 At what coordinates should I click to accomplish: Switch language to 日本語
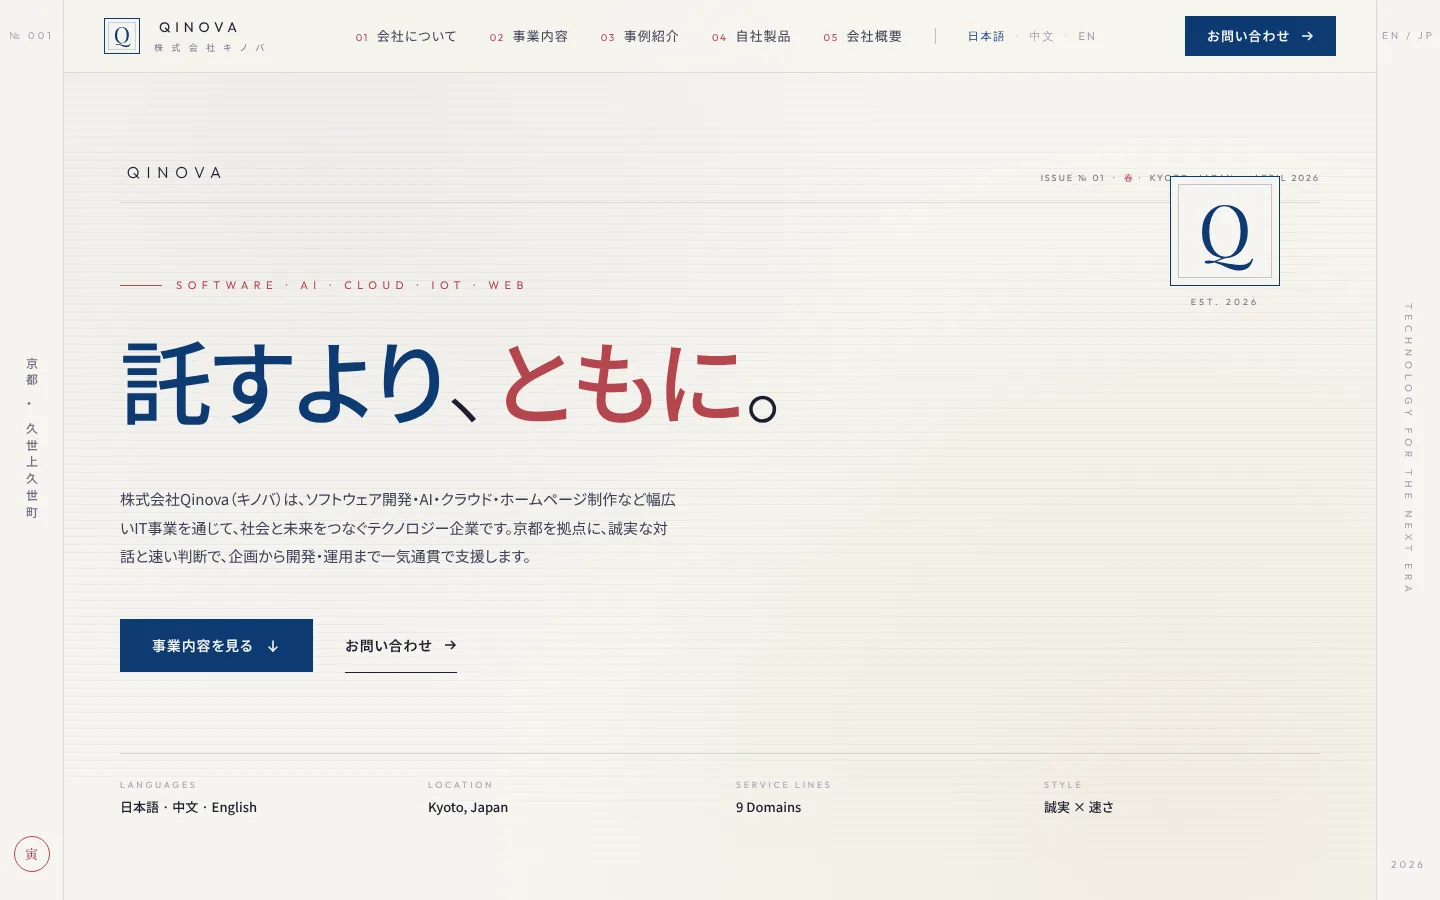point(986,36)
